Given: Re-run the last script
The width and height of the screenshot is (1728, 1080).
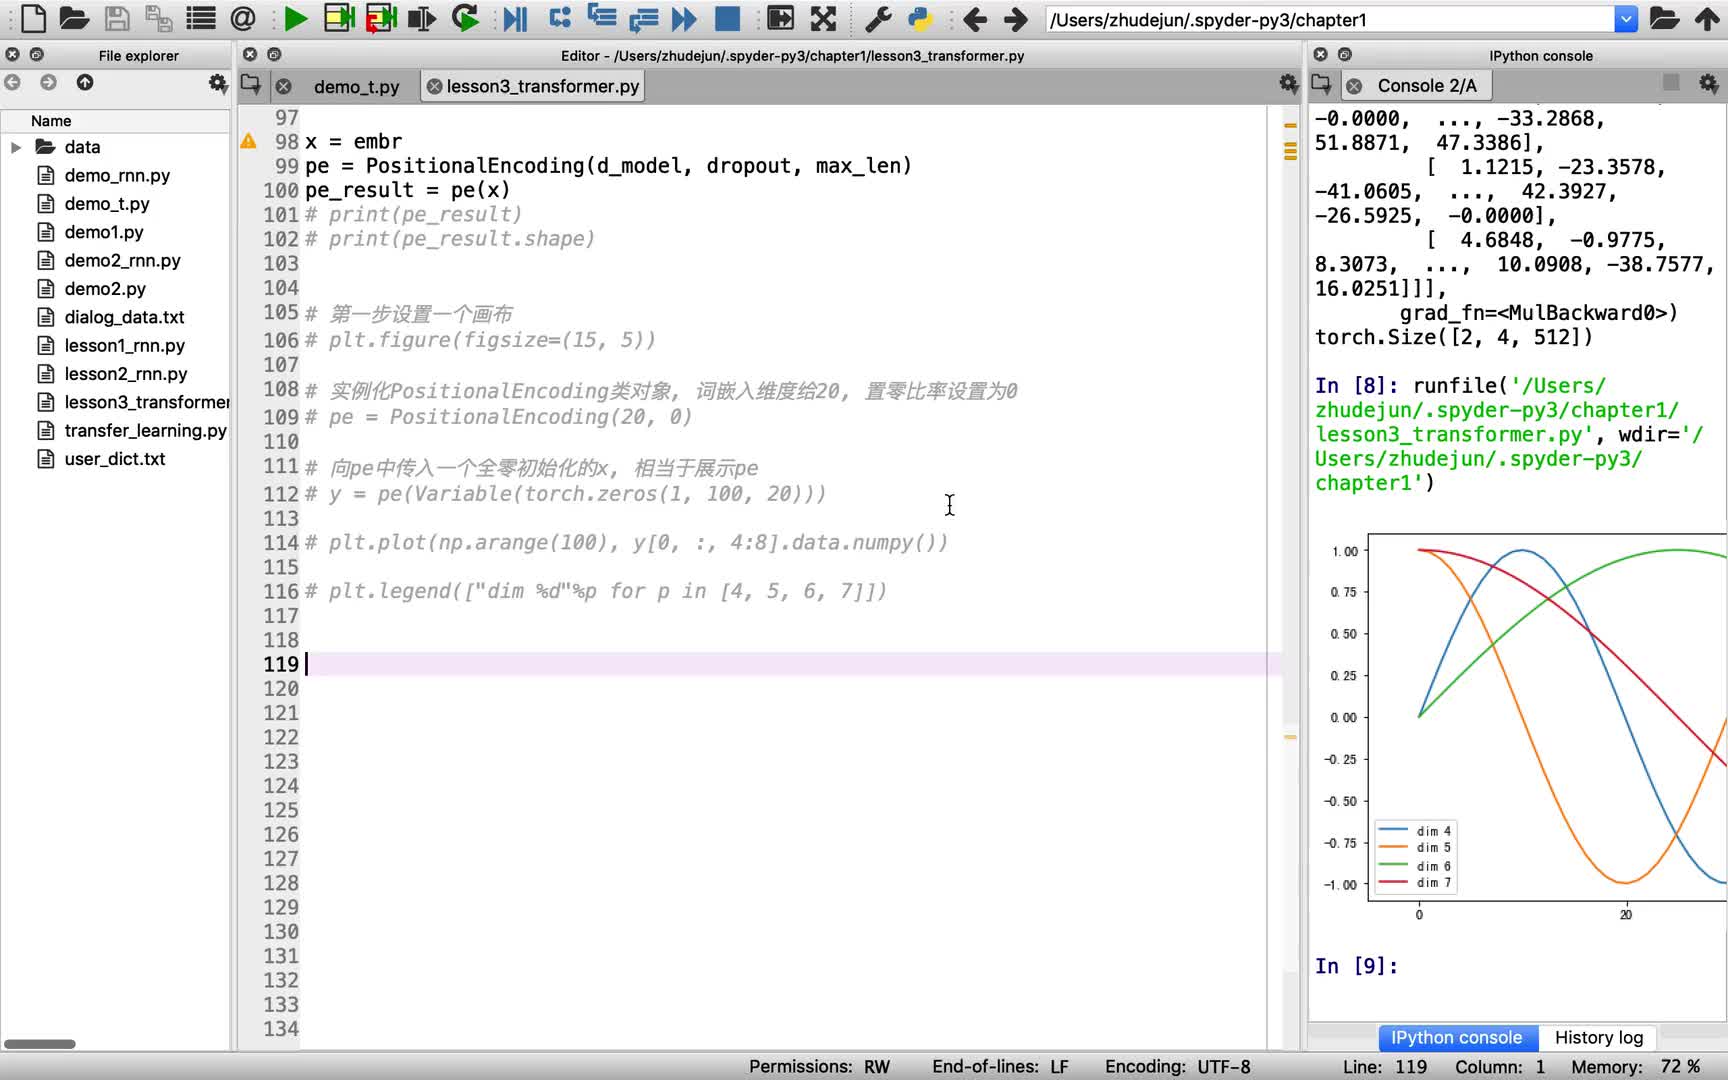Looking at the screenshot, I should 465,18.
